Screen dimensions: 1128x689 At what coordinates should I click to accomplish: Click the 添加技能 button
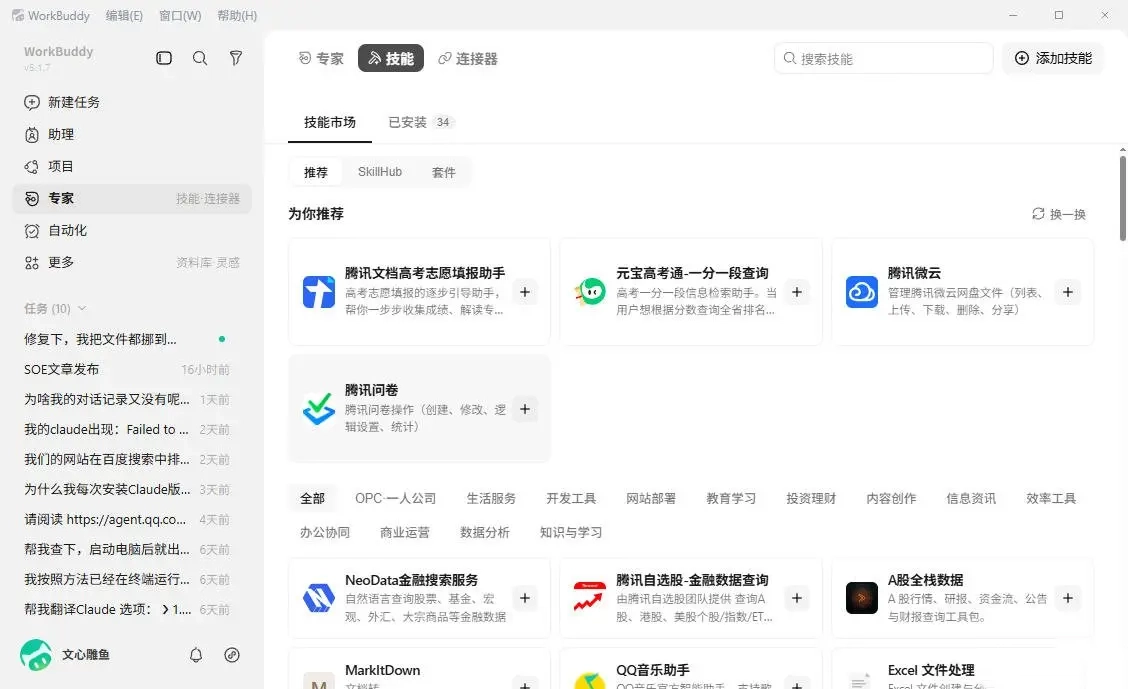click(1053, 58)
